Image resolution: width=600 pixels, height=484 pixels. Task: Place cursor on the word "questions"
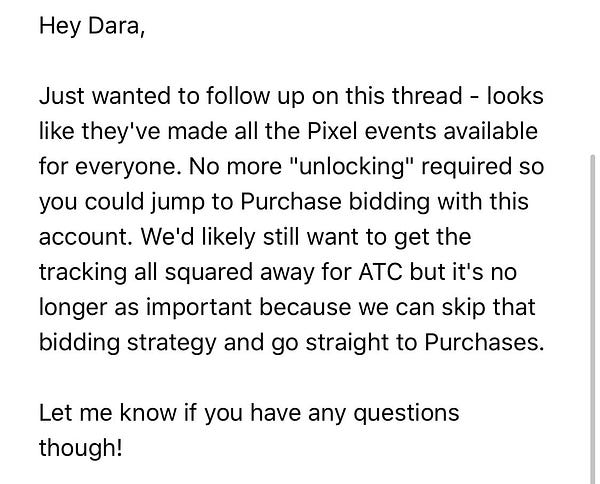pos(406,414)
